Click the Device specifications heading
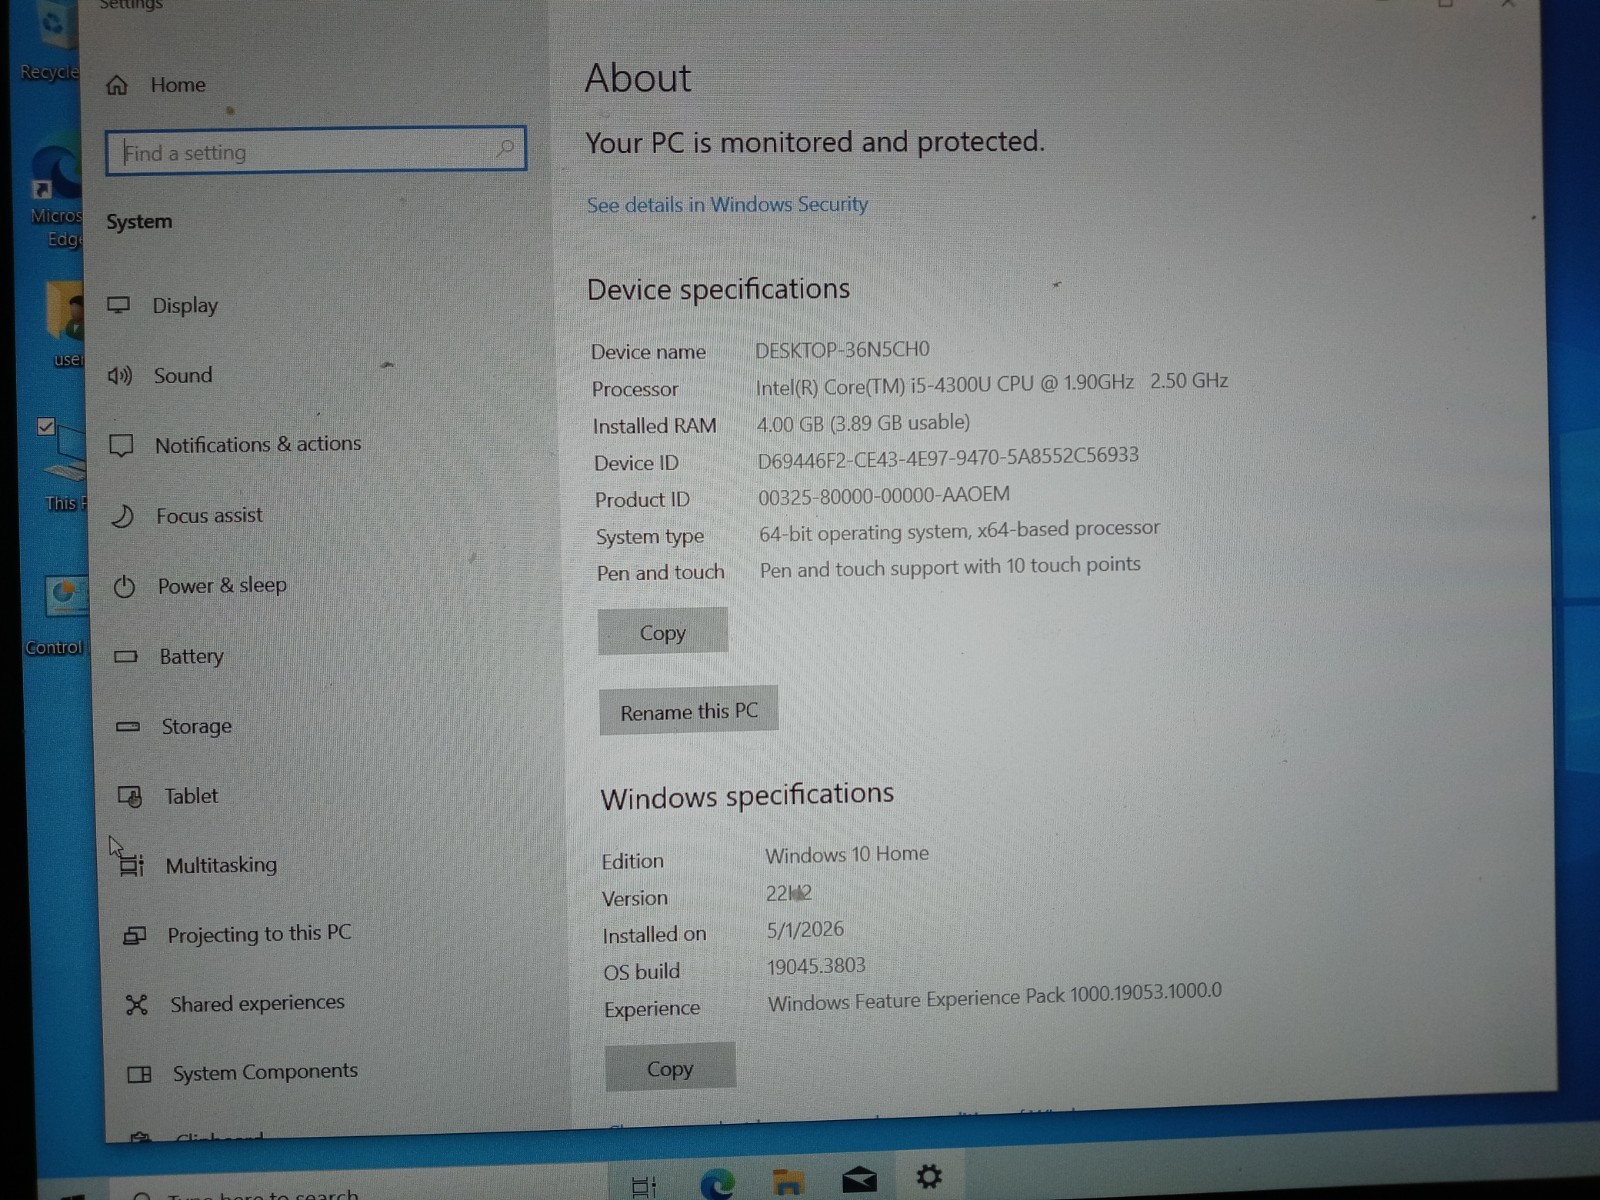The width and height of the screenshot is (1600, 1200). point(718,289)
